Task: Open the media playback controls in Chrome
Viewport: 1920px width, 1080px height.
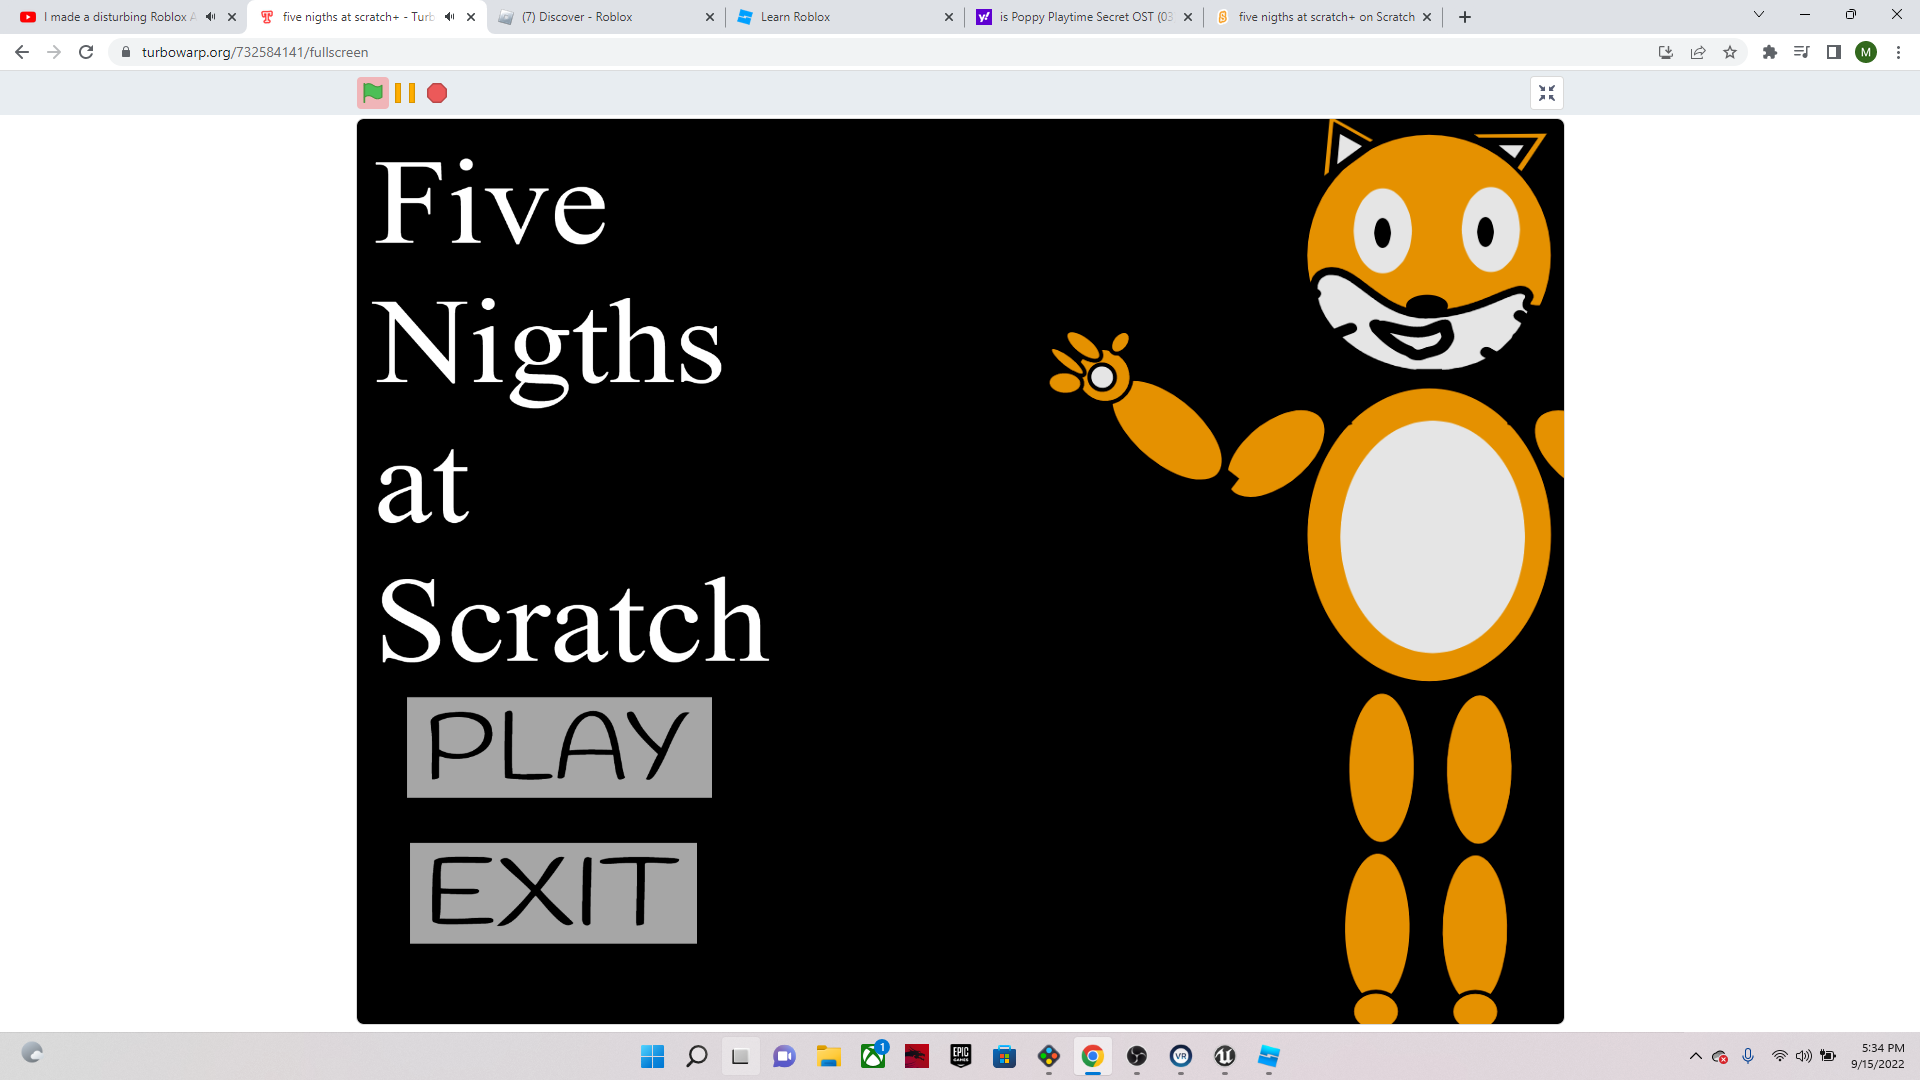Action: [1801, 52]
